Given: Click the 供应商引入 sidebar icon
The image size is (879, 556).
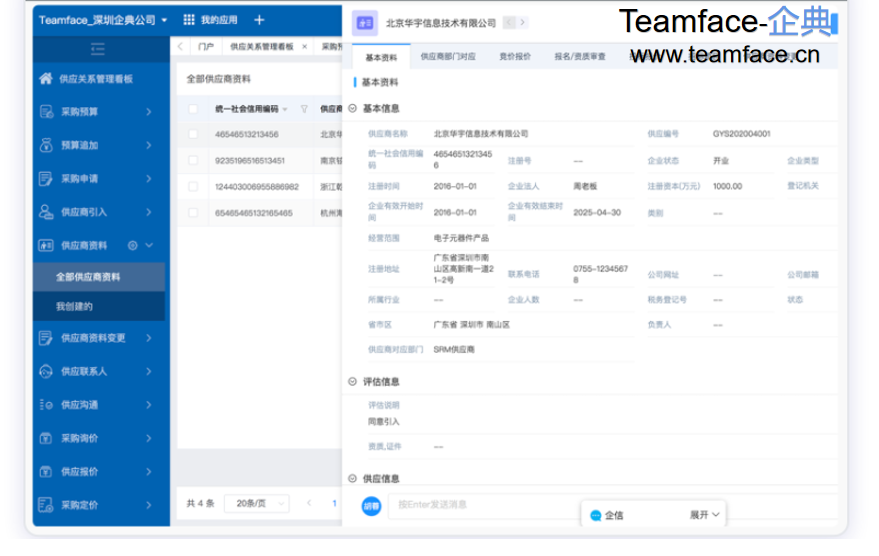Looking at the screenshot, I should pos(46,212).
